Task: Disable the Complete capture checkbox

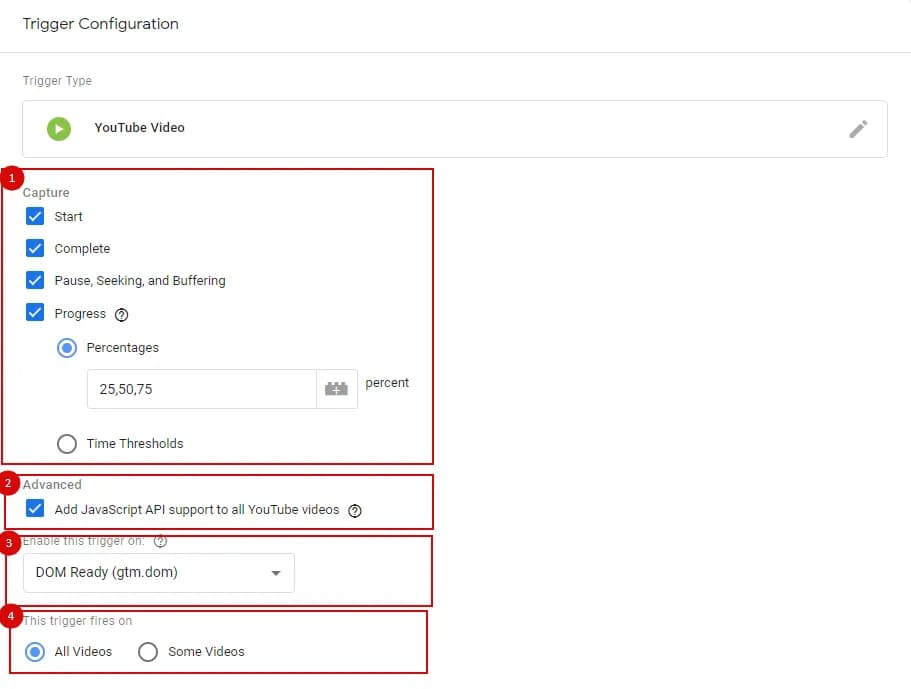Action: (35, 248)
